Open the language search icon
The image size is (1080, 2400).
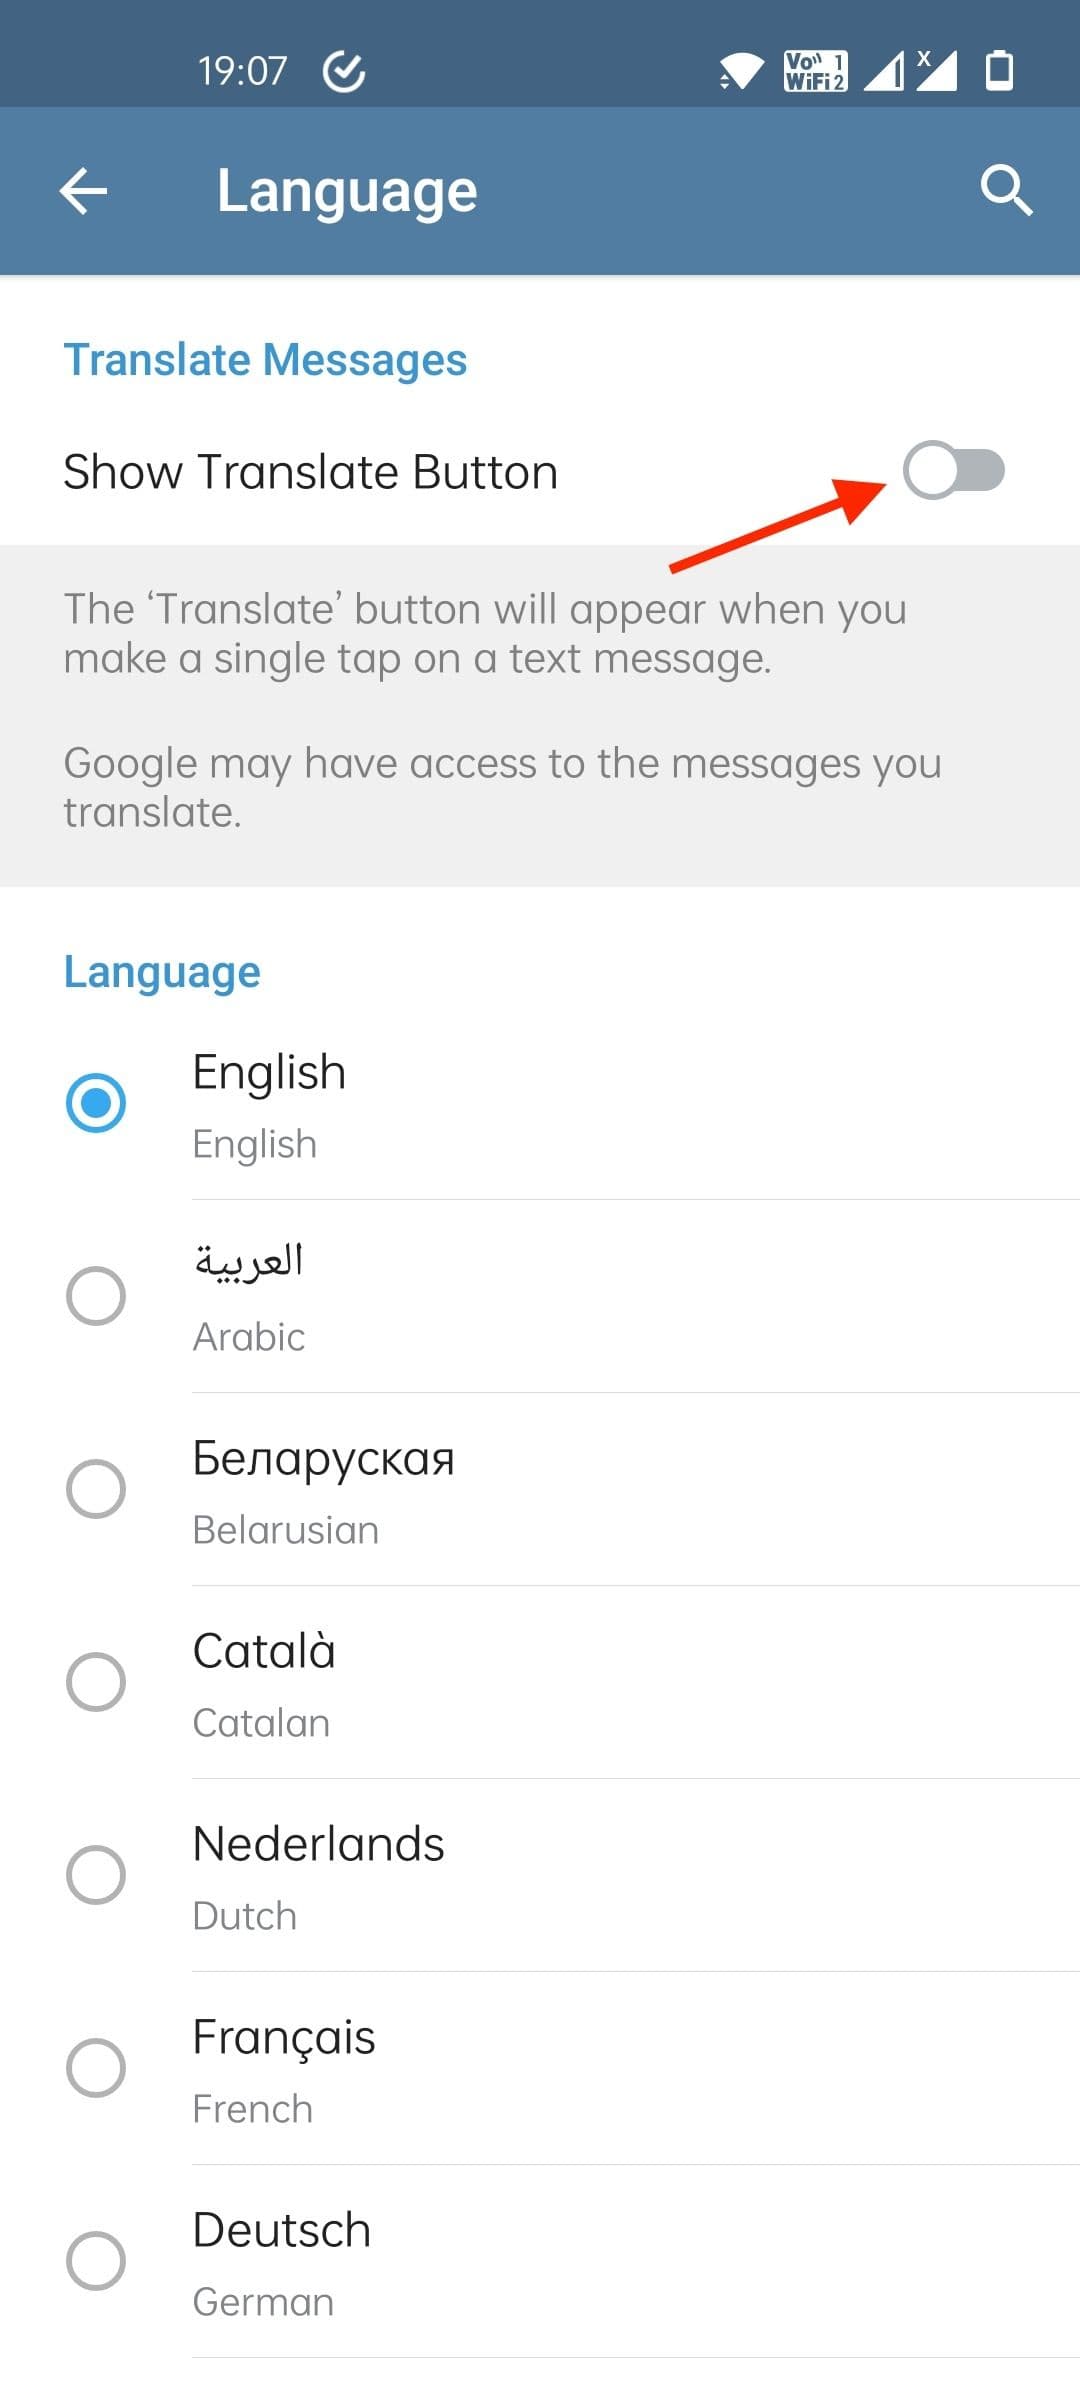point(1005,190)
